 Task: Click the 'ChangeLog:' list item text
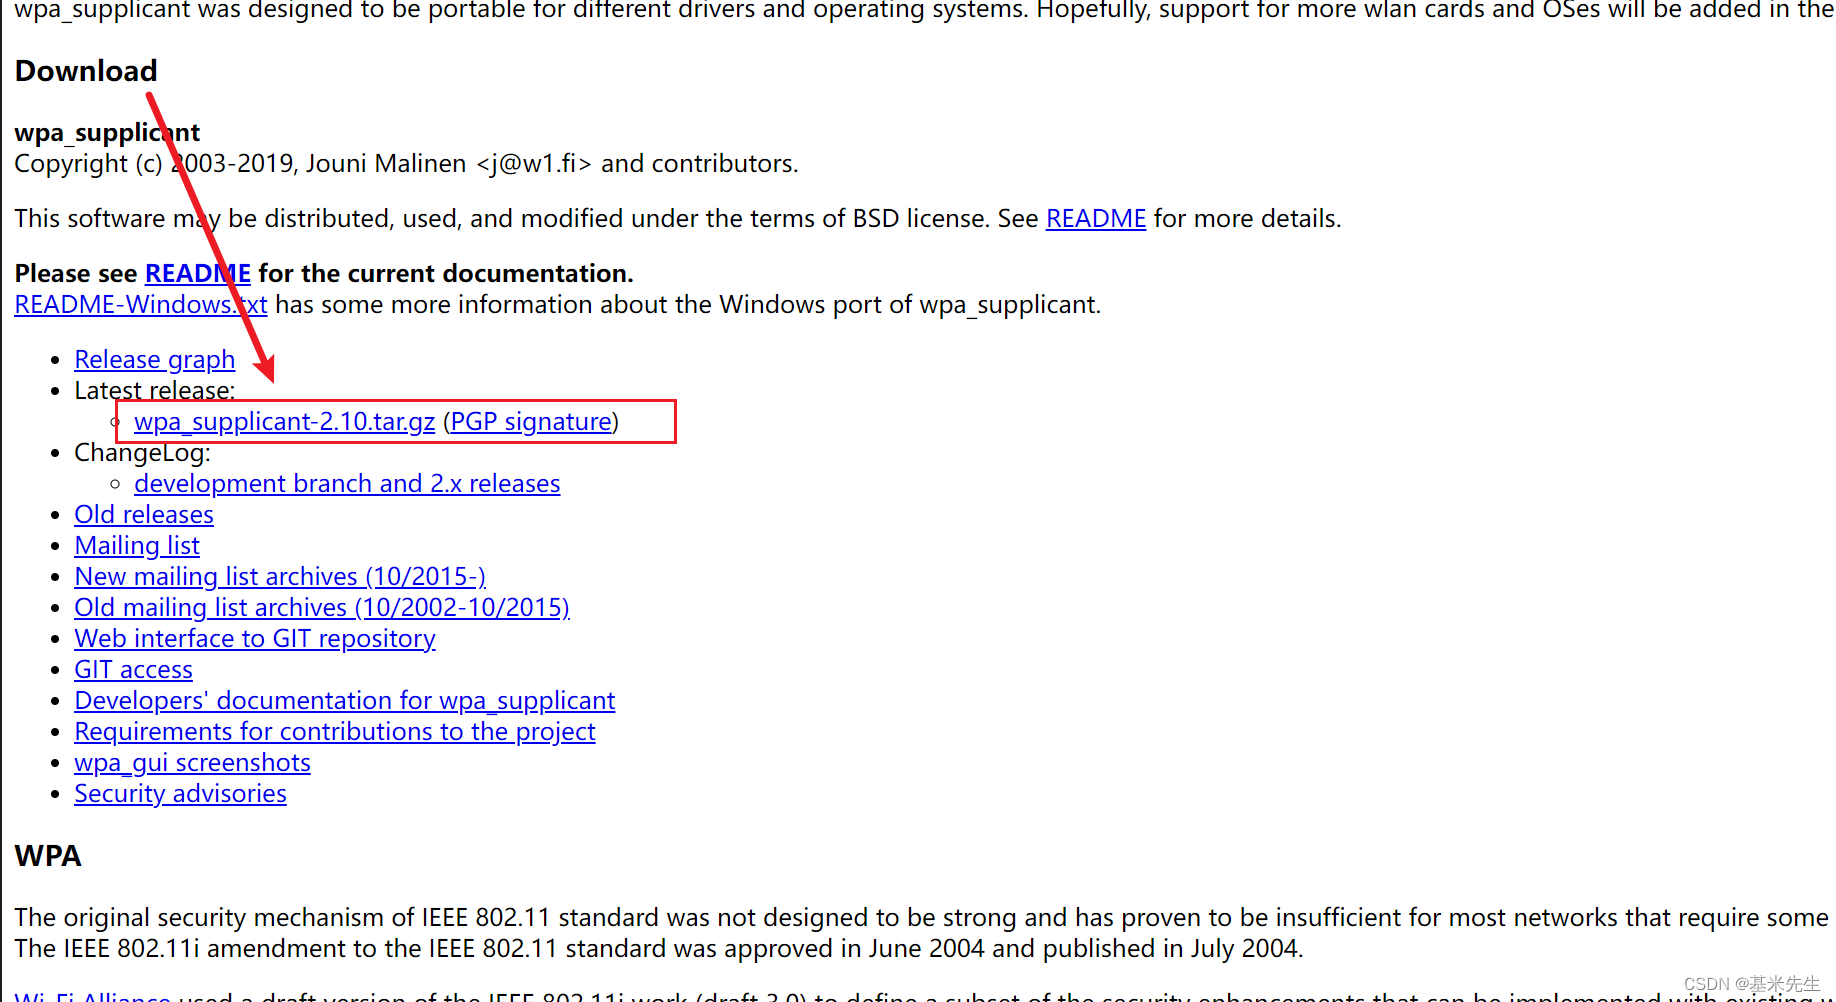click(142, 452)
